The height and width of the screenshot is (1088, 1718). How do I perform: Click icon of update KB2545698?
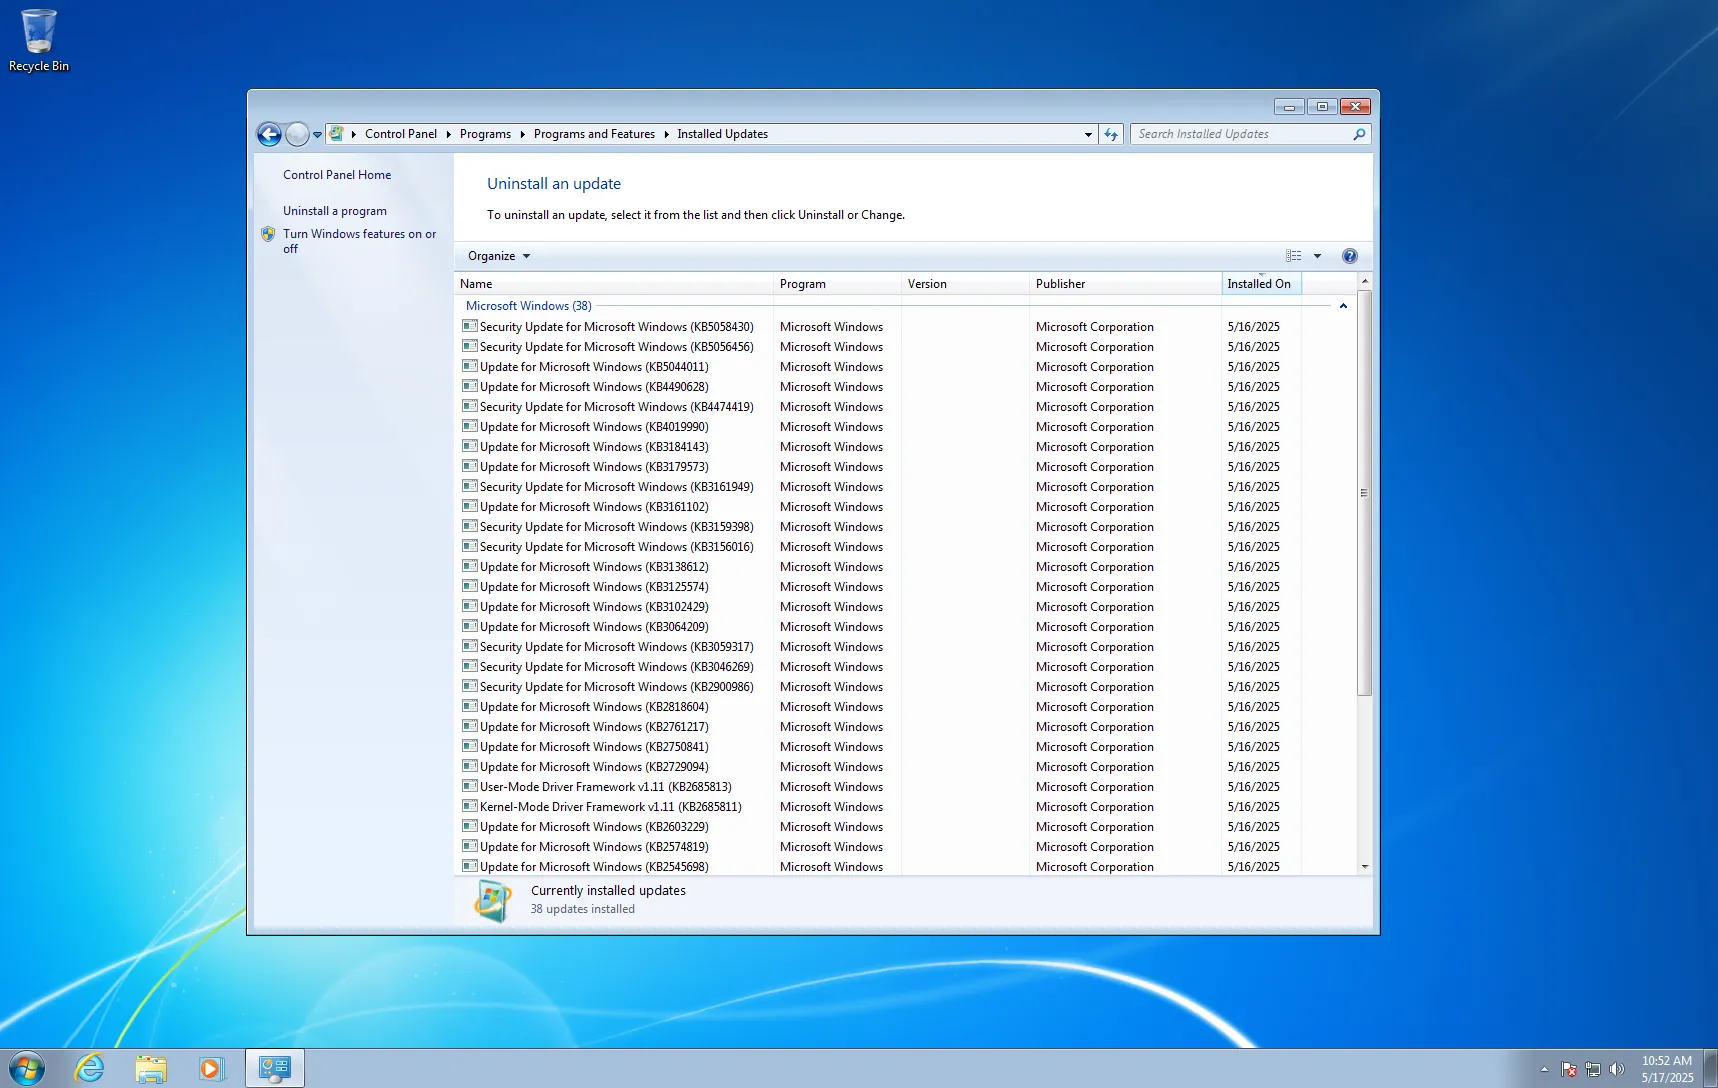click(x=469, y=866)
